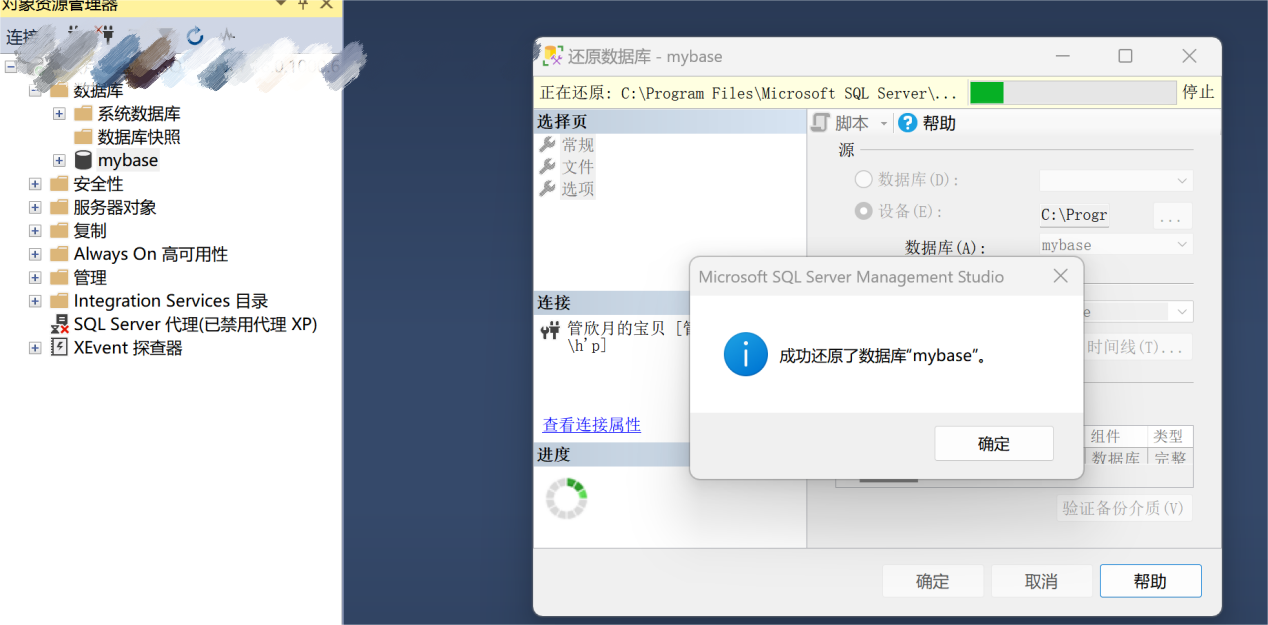This screenshot has height=625, width=1268.
Task: Expand the 复制 node
Action: (x=35, y=231)
